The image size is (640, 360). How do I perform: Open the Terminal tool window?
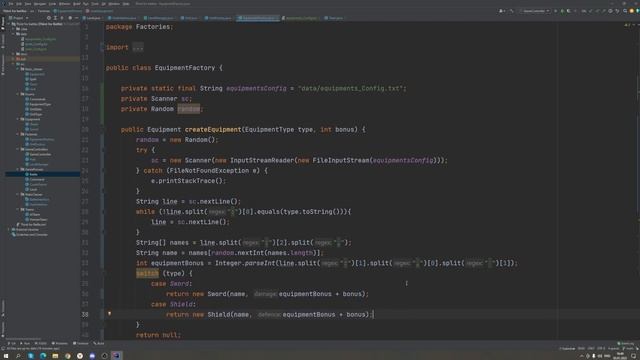point(81,343)
